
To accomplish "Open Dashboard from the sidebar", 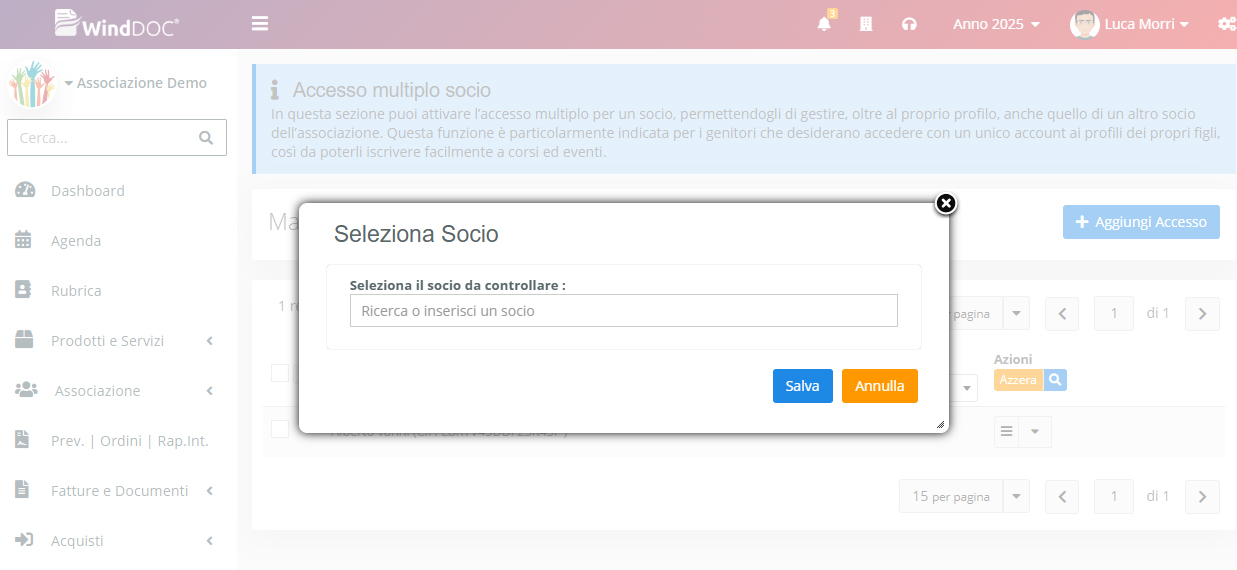I will [x=88, y=191].
